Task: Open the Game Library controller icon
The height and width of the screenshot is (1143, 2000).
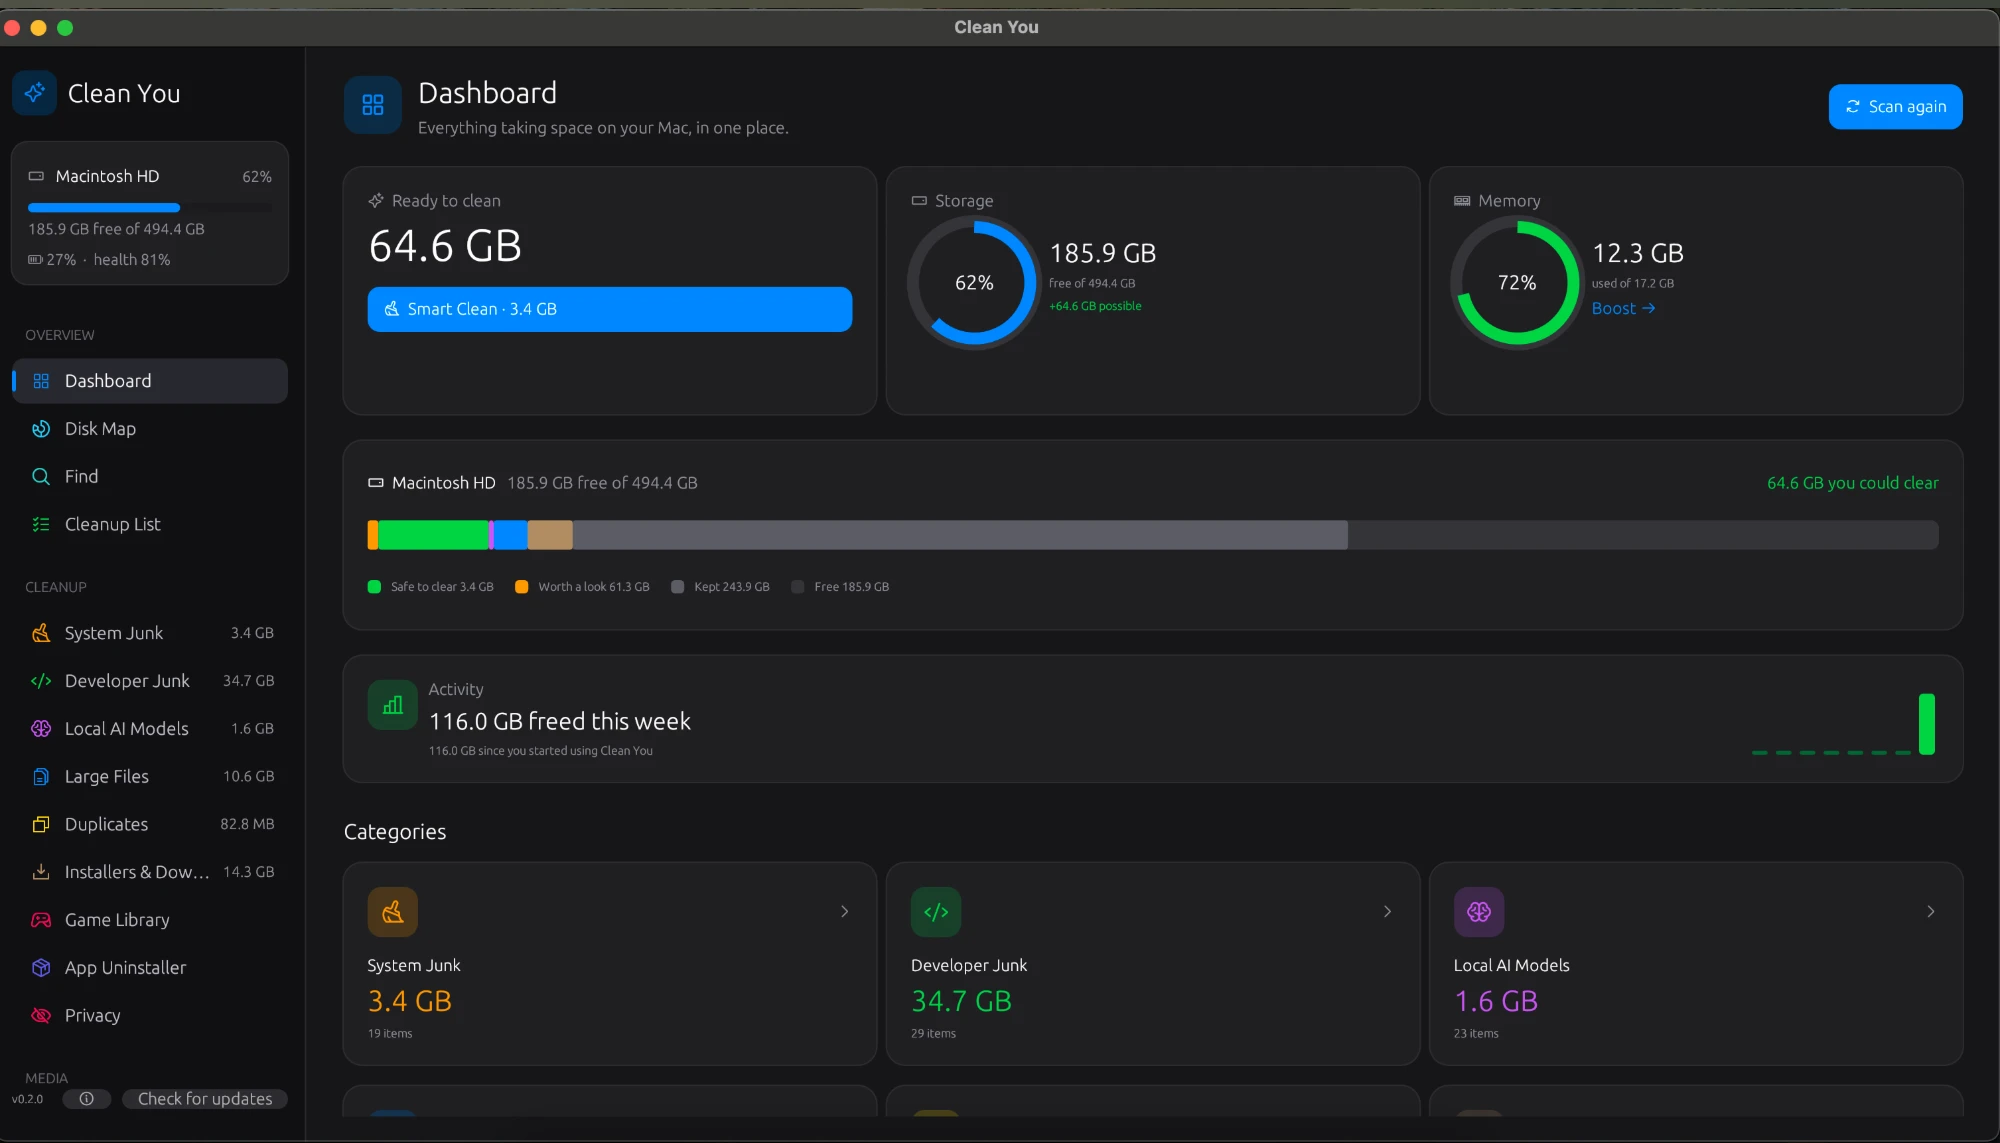Action: [41, 920]
